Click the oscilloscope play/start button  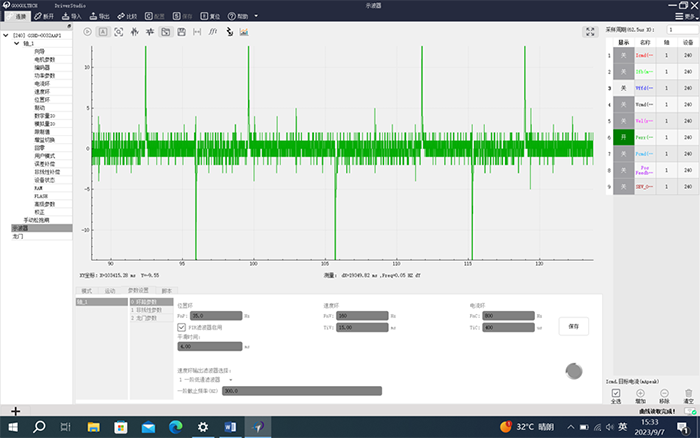(x=86, y=32)
